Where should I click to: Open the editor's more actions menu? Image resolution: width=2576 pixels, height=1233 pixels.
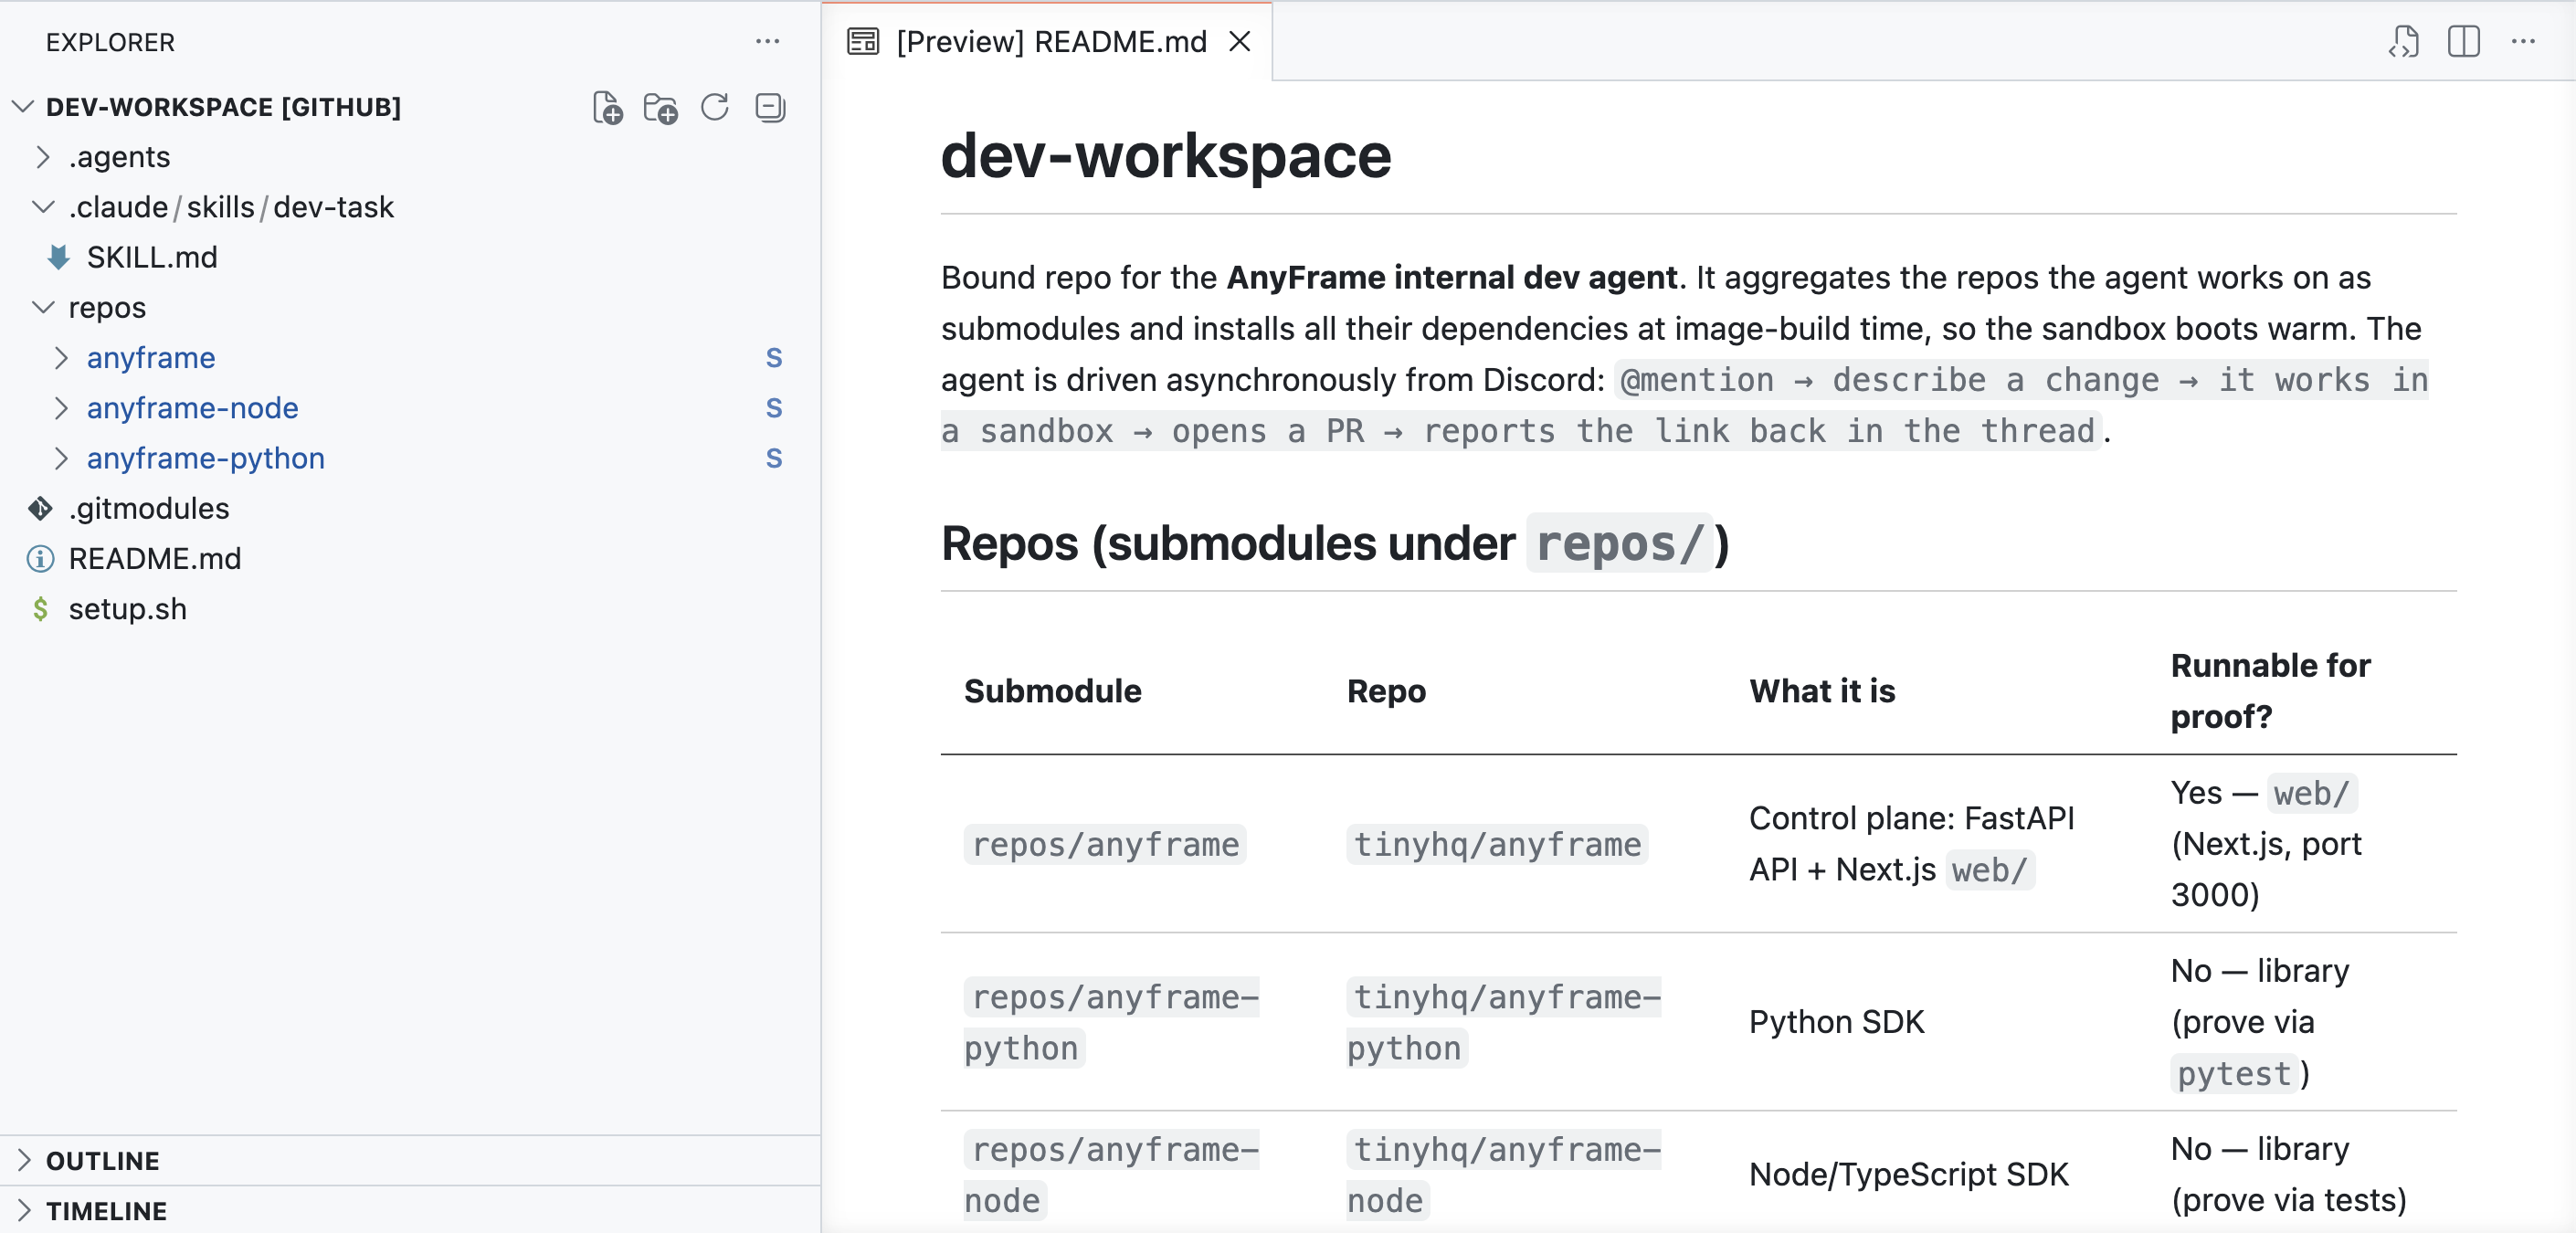(2523, 41)
